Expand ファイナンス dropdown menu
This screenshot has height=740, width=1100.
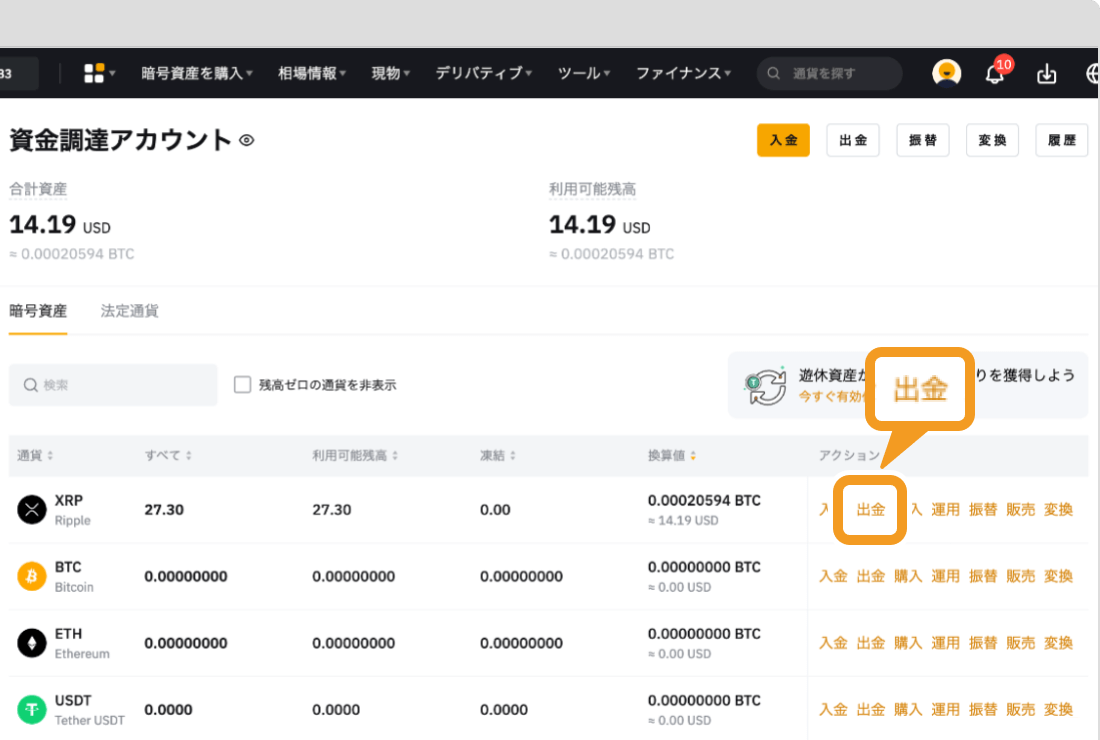pyautogui.click(x=683, y=73)
